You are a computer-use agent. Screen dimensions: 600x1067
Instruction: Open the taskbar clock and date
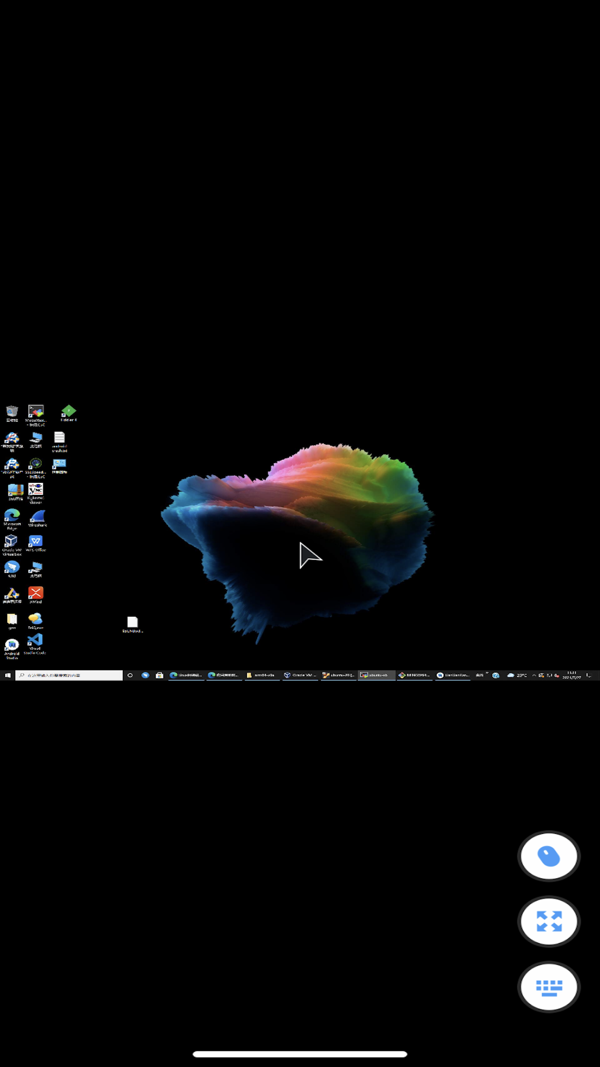pyautogui.click(x=572, y=675)
